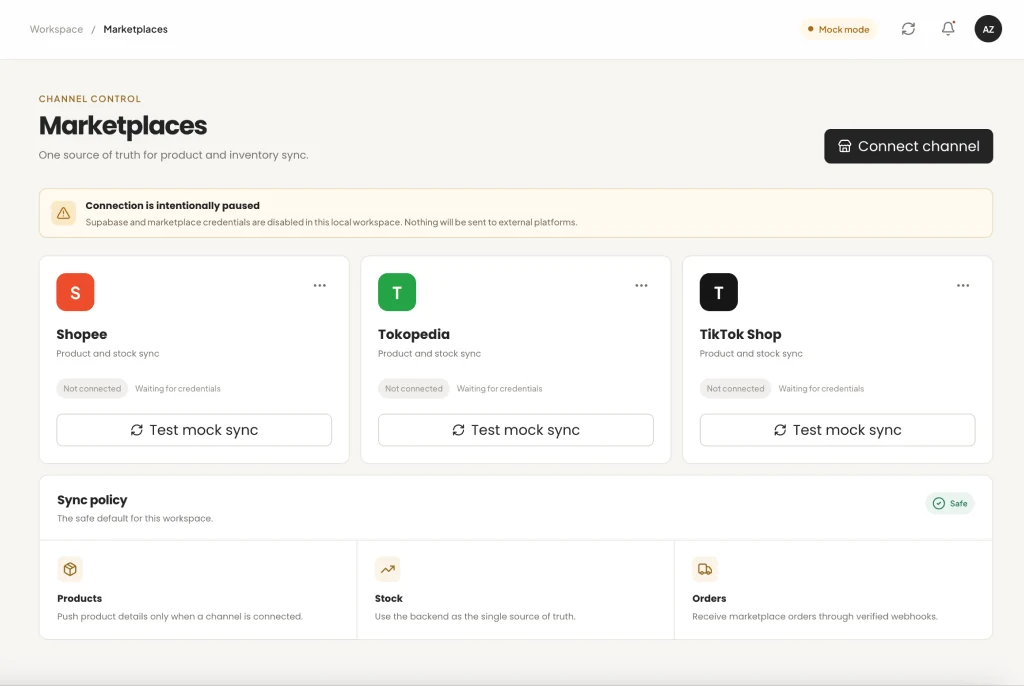1024x686 pixels.
Task: Click TikTok Shop Not connected badge
Action: pos(735,388)
